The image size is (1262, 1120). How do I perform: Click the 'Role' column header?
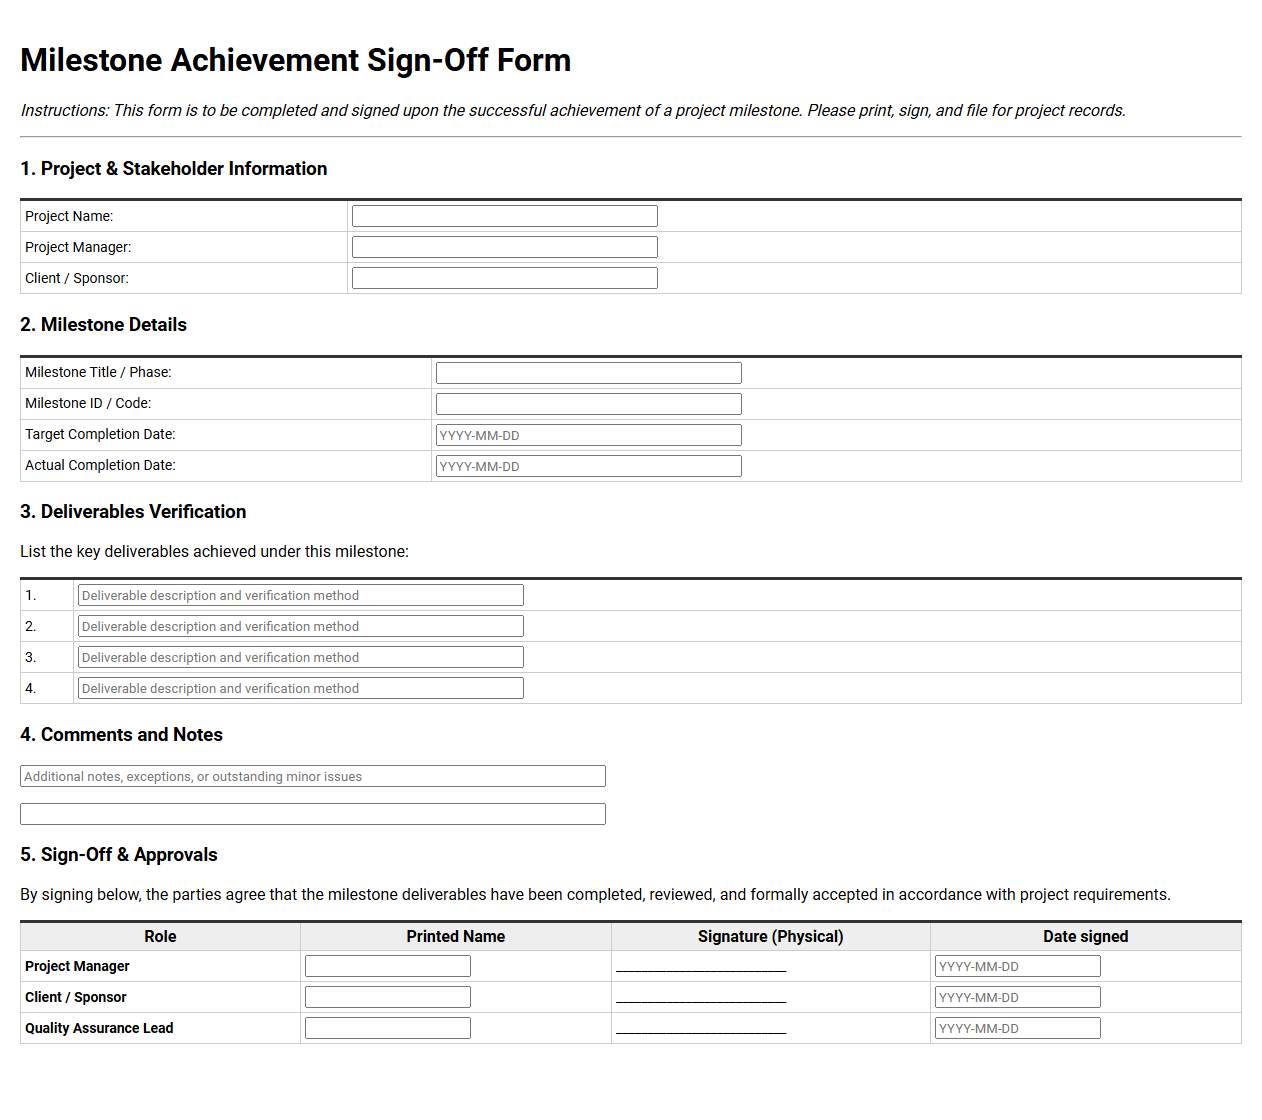pos(160,936)
